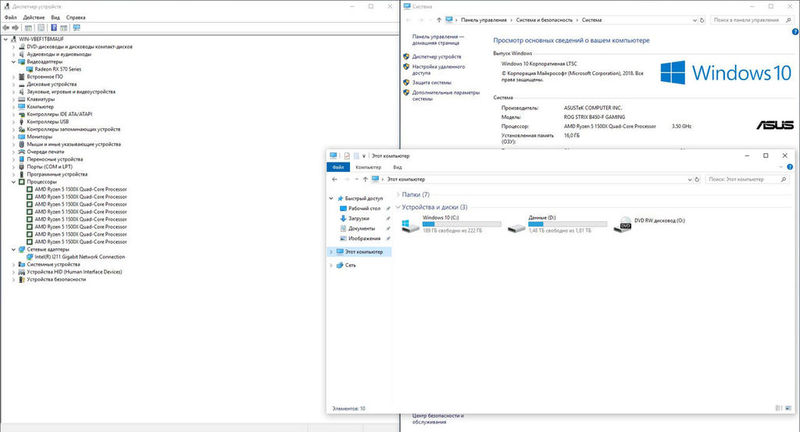Collapse the Процессоры category
The height and width of the screenshot is (432, 800).
14,182
